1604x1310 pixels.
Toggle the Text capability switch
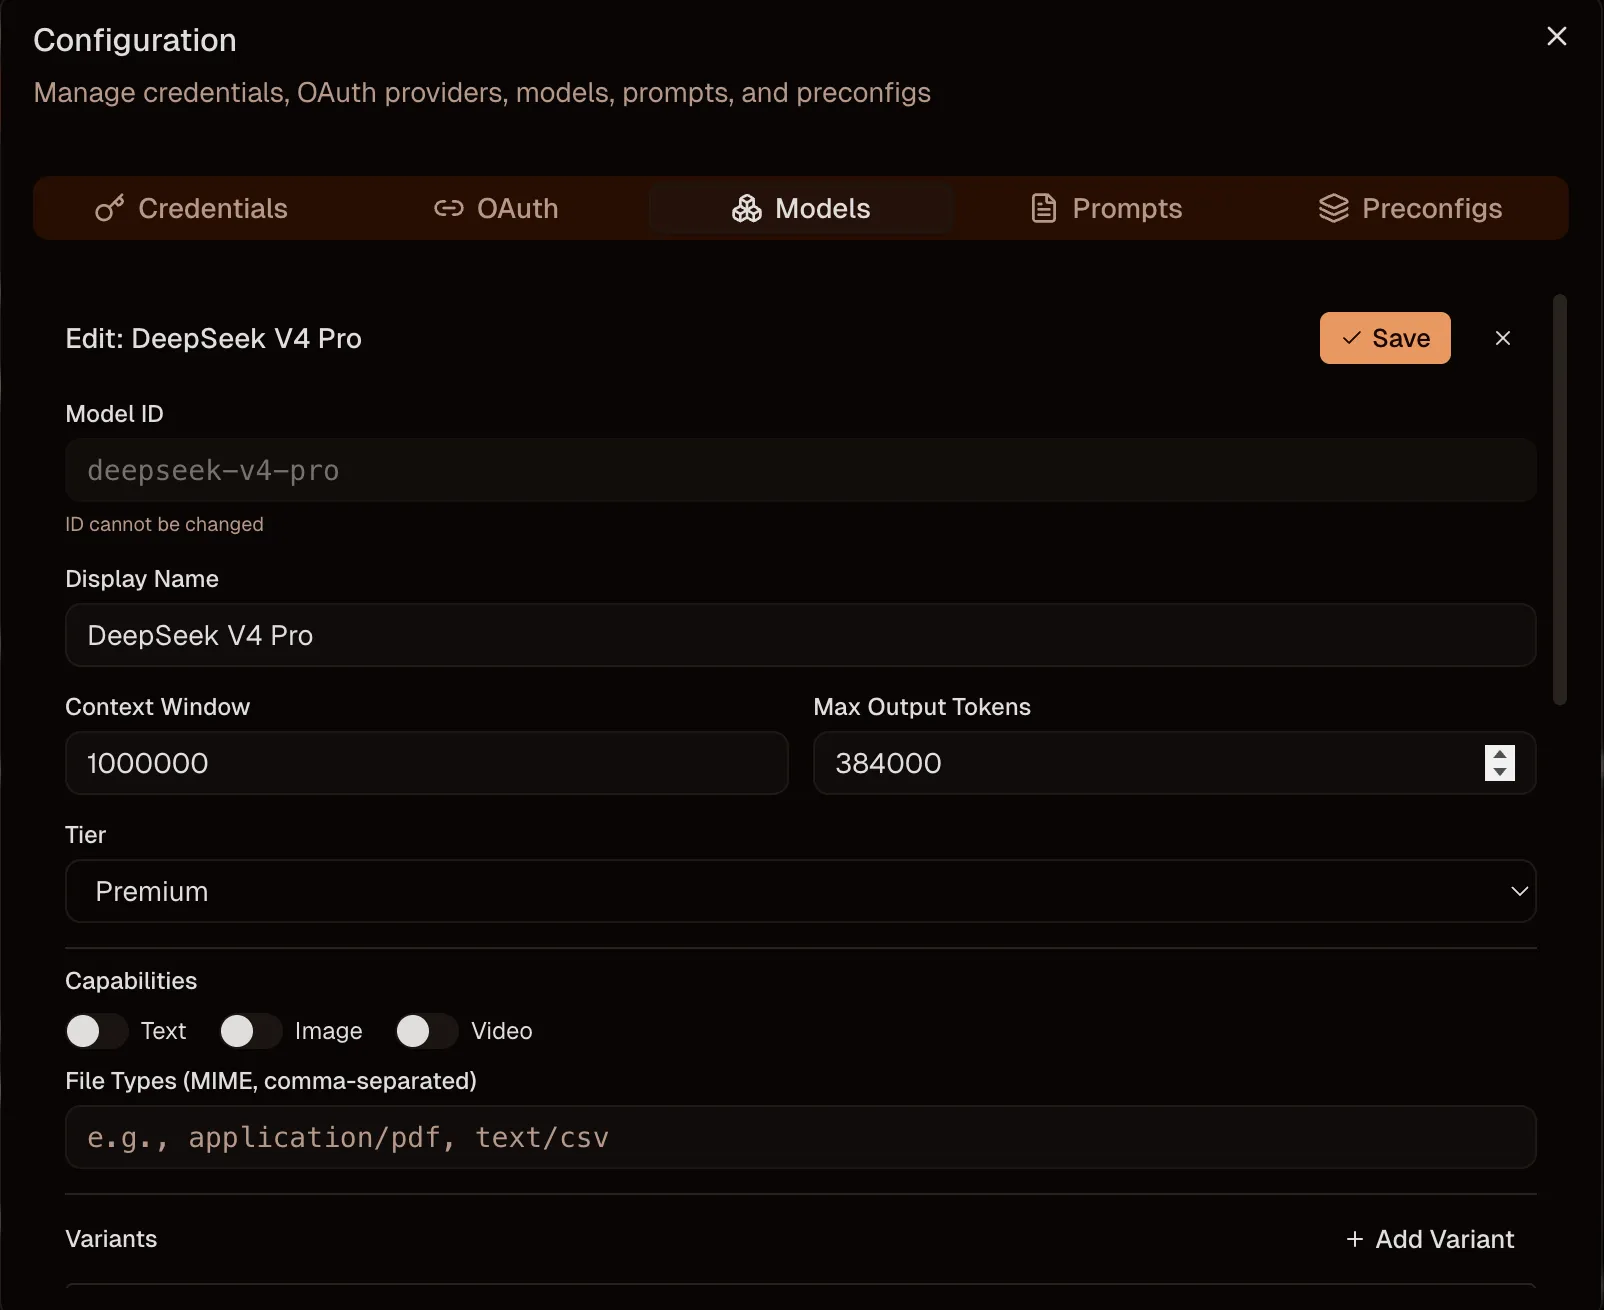tap(97, 1031)
